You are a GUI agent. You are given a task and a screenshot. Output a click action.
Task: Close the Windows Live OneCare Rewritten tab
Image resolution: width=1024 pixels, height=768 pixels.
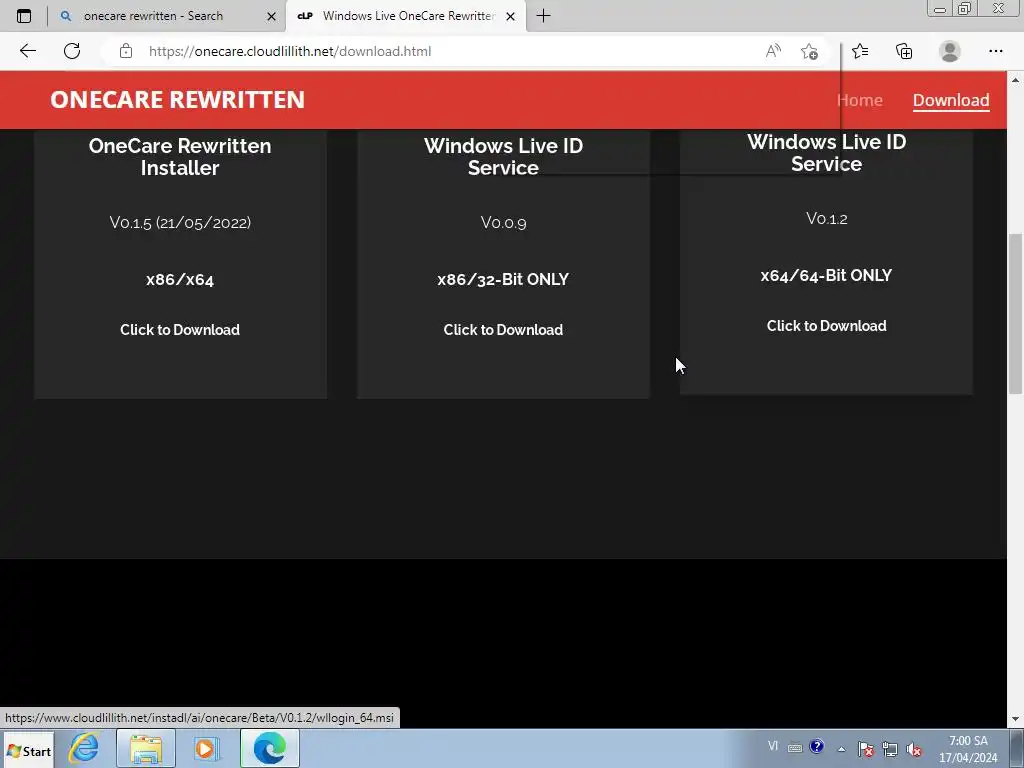[x=511, y=16]
